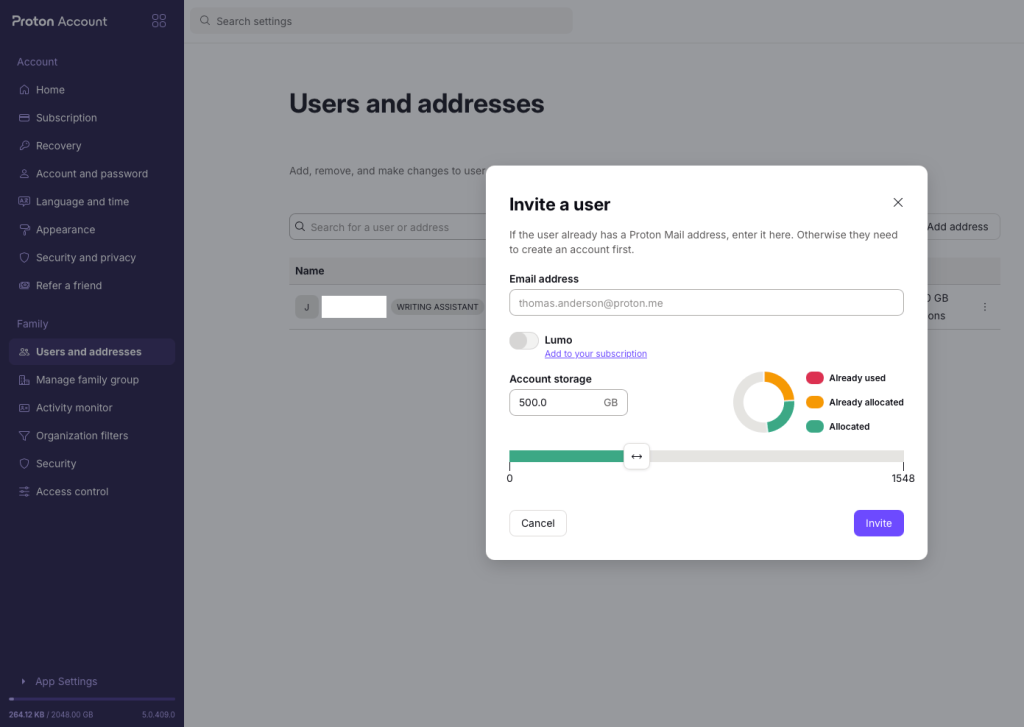Viewport: 1024px width, 727px height.
Task: Click the Activity monitor icon
Action: [24, 408]
